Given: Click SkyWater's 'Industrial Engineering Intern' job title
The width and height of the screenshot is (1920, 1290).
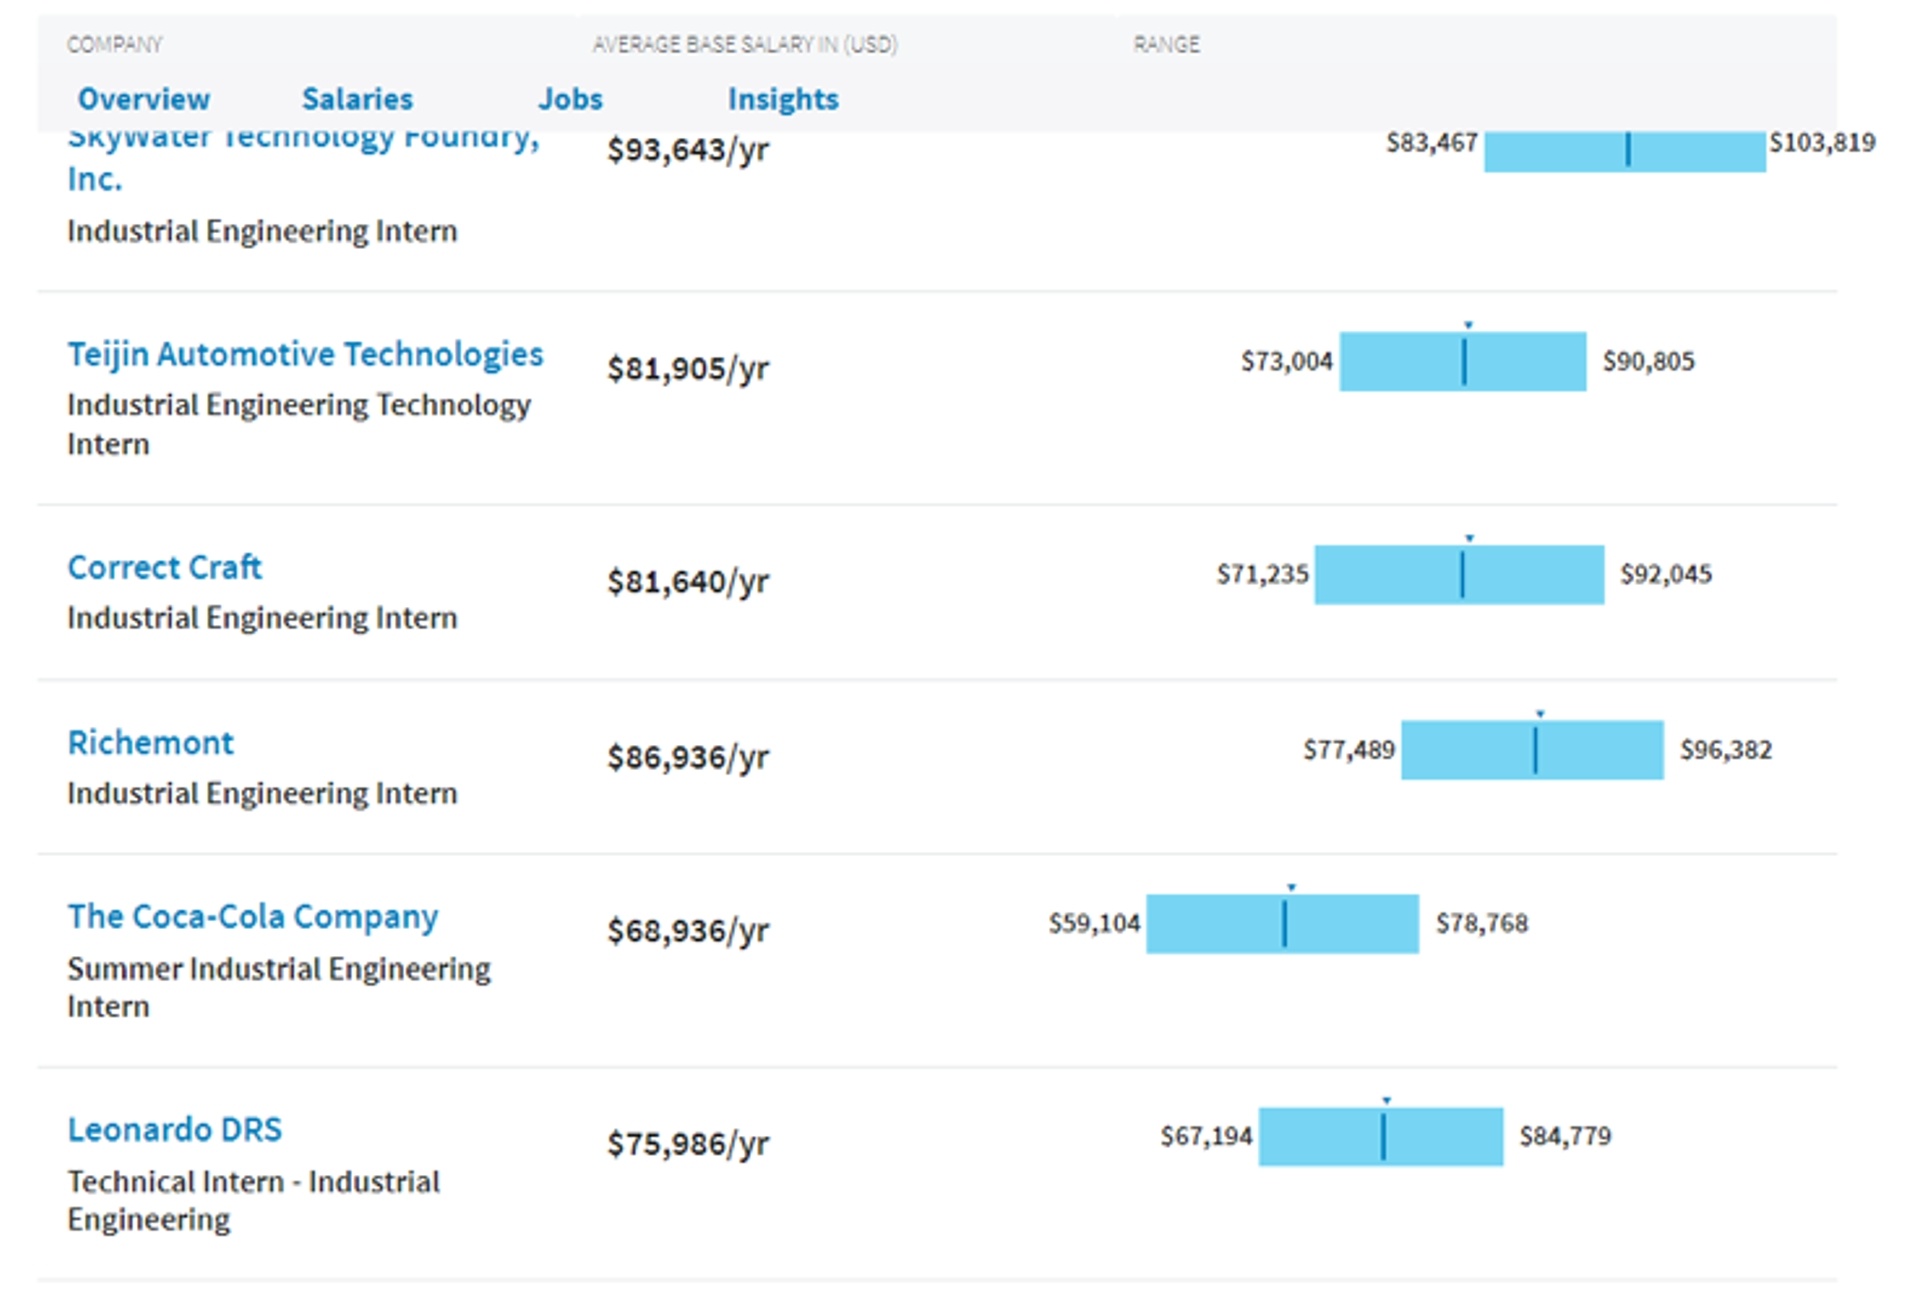Looking at the screenshot, I should pos(262,232).
